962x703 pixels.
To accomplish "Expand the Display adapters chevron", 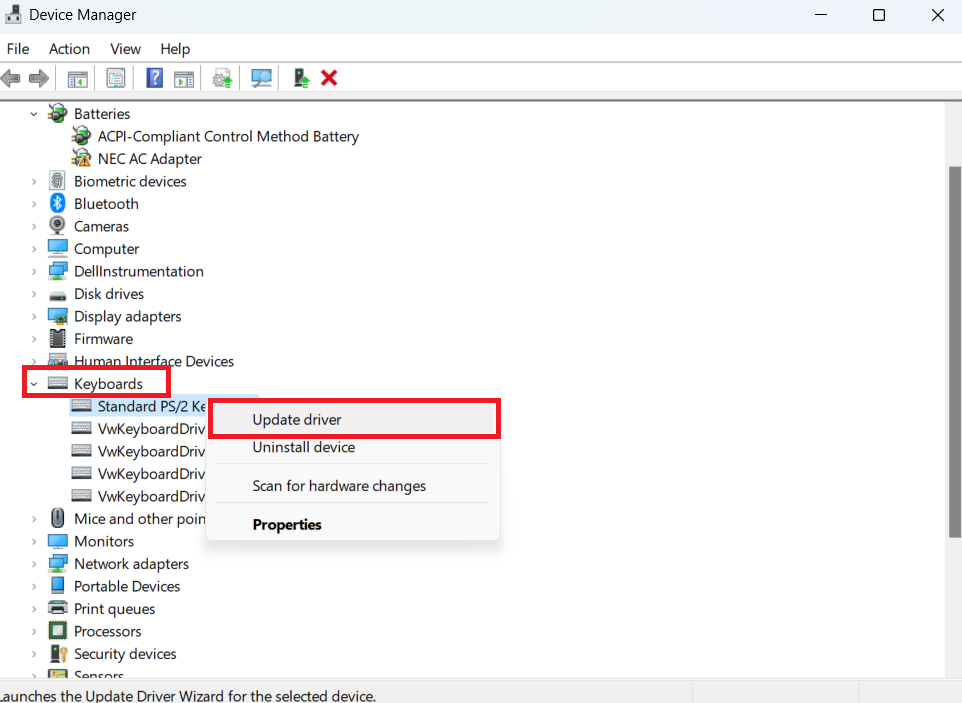I will 34,317.
